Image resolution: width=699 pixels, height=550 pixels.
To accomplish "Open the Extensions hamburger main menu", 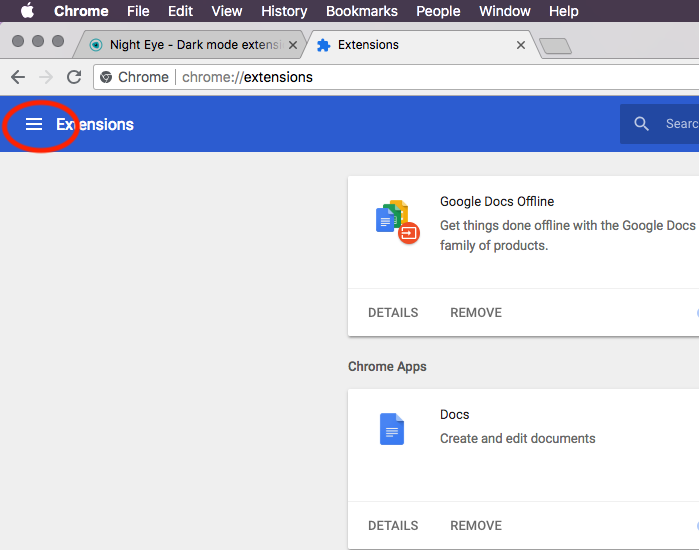I will [x=34, y=124].
